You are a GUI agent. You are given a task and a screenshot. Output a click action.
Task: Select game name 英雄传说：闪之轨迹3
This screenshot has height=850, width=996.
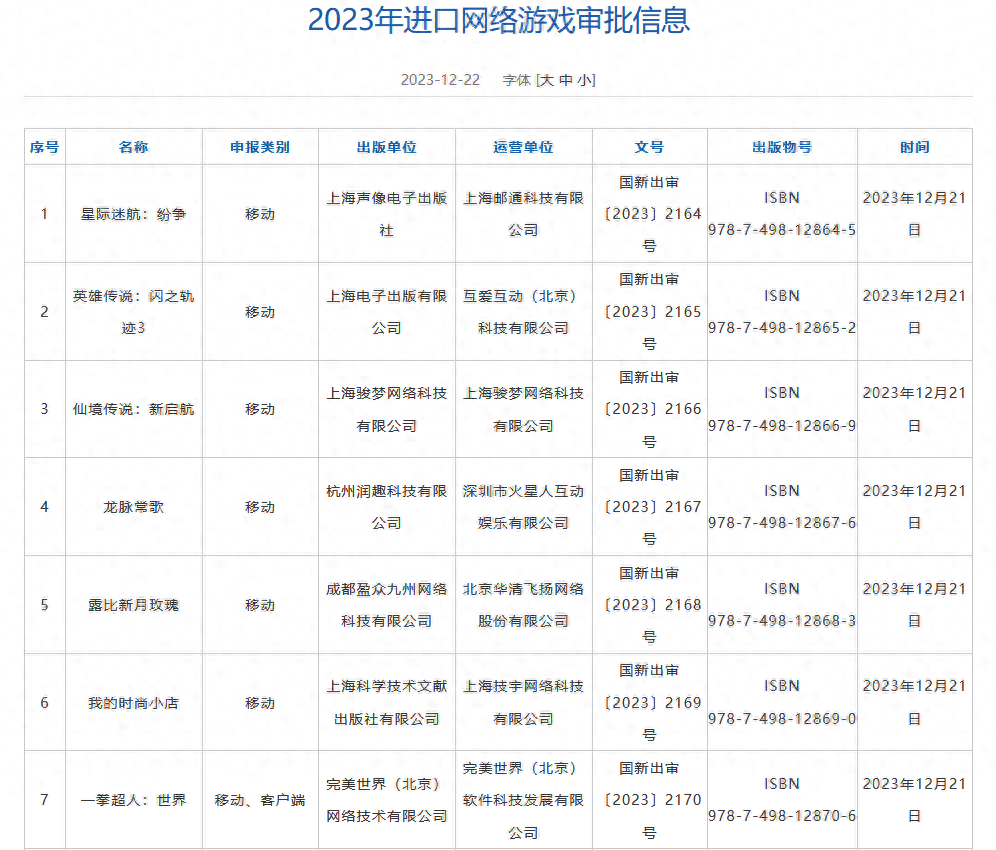coord(133,312)
